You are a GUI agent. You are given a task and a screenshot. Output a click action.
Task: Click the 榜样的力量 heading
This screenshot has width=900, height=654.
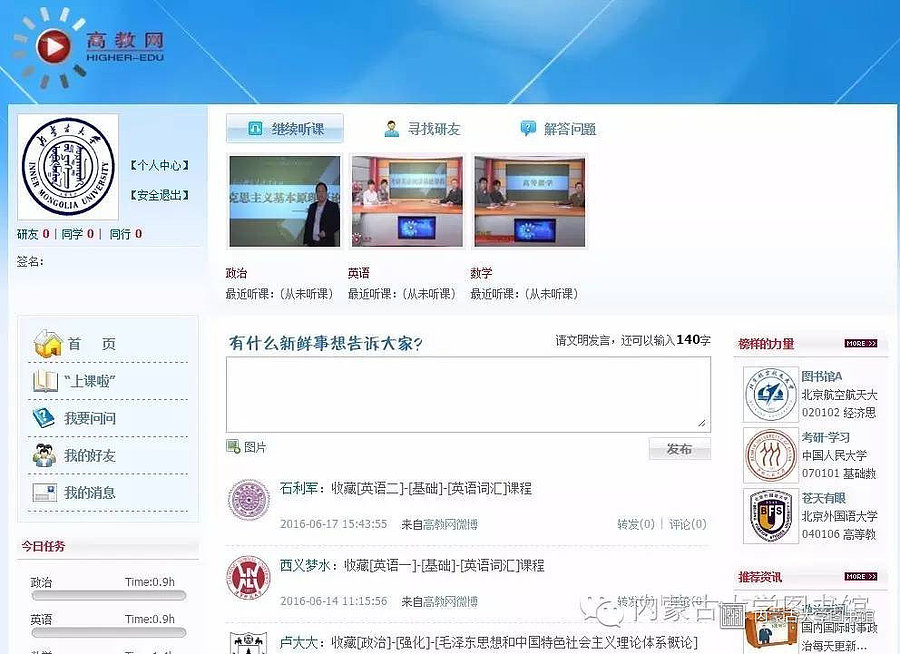point(766,344)
